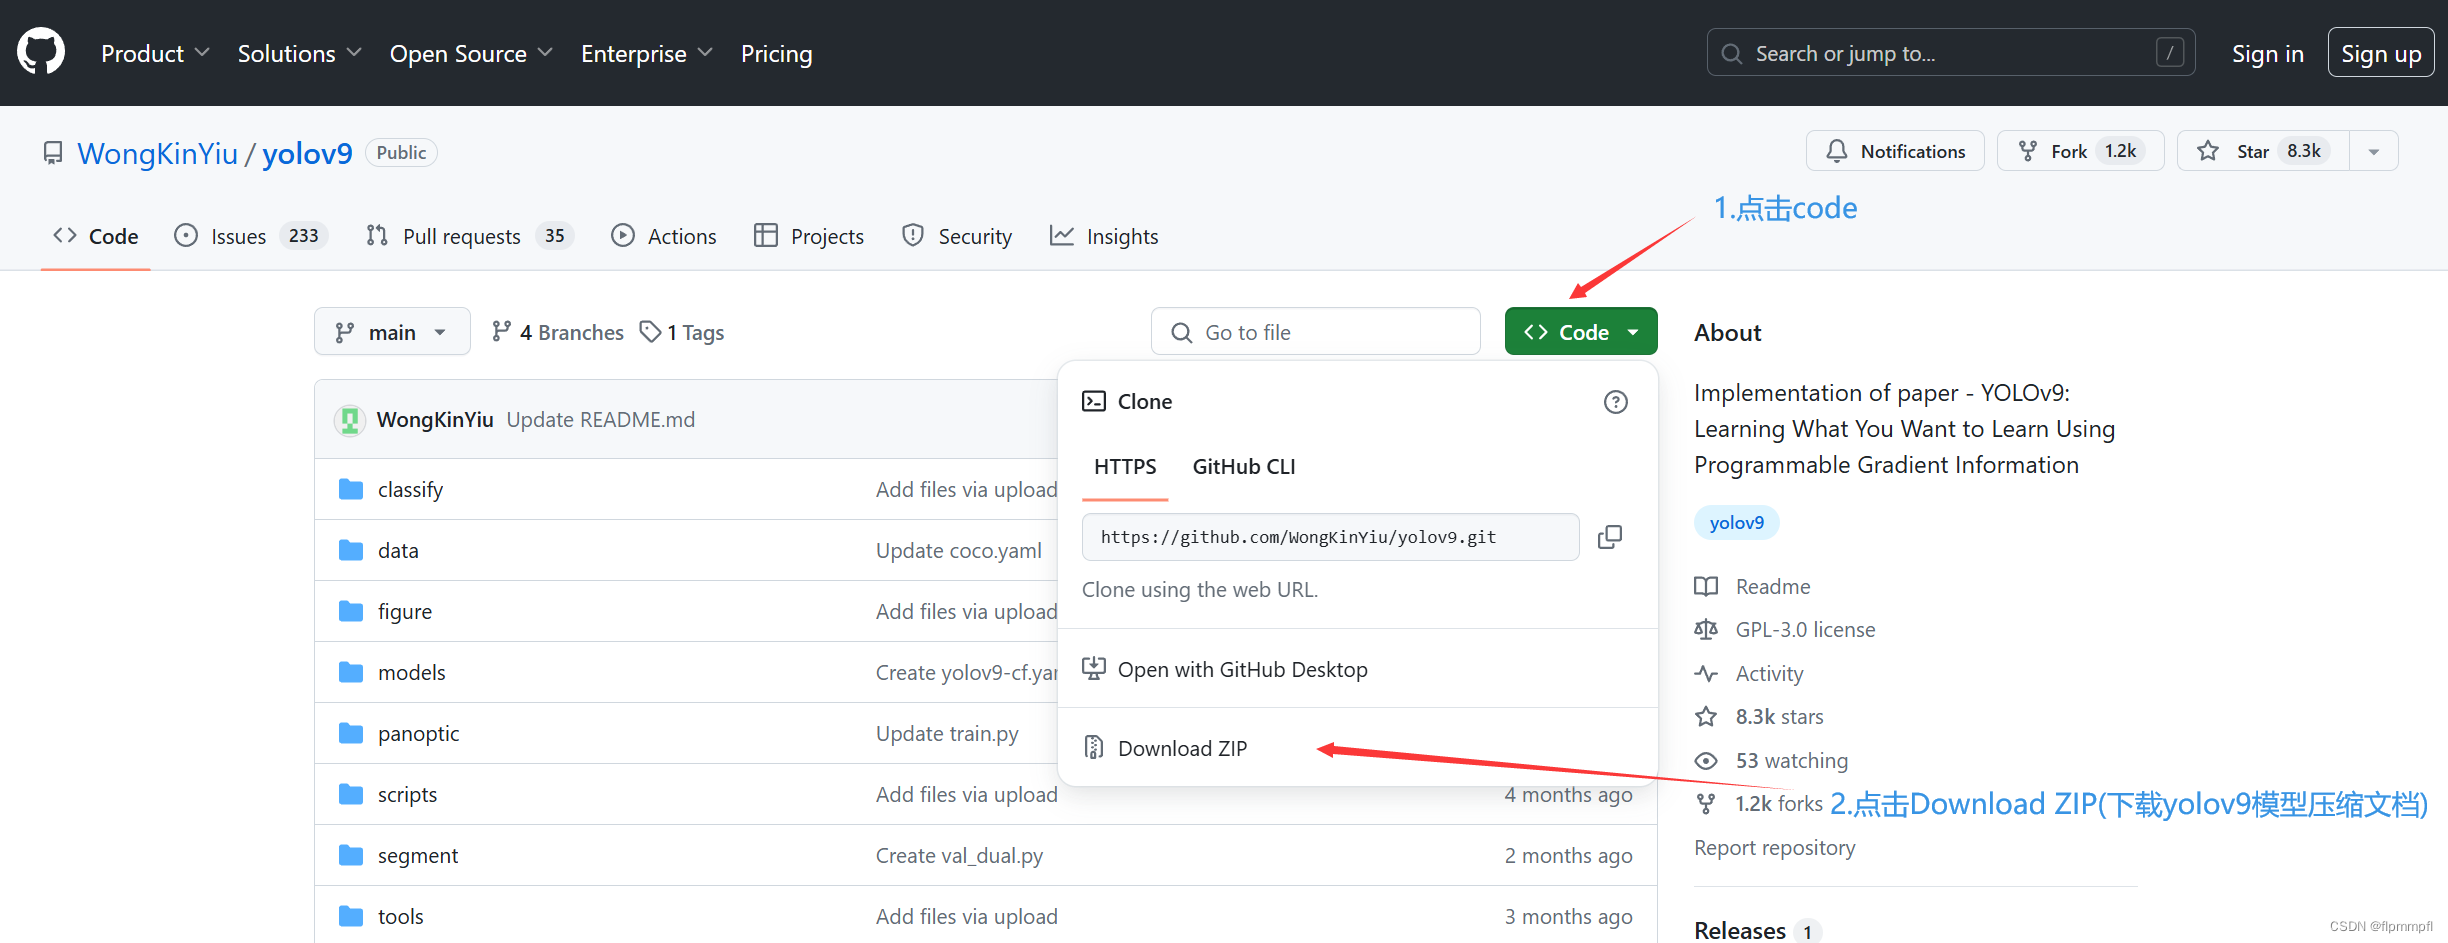2448x943 pixels.
Task: Switch to the Code tab
Action: click(96, 236)
